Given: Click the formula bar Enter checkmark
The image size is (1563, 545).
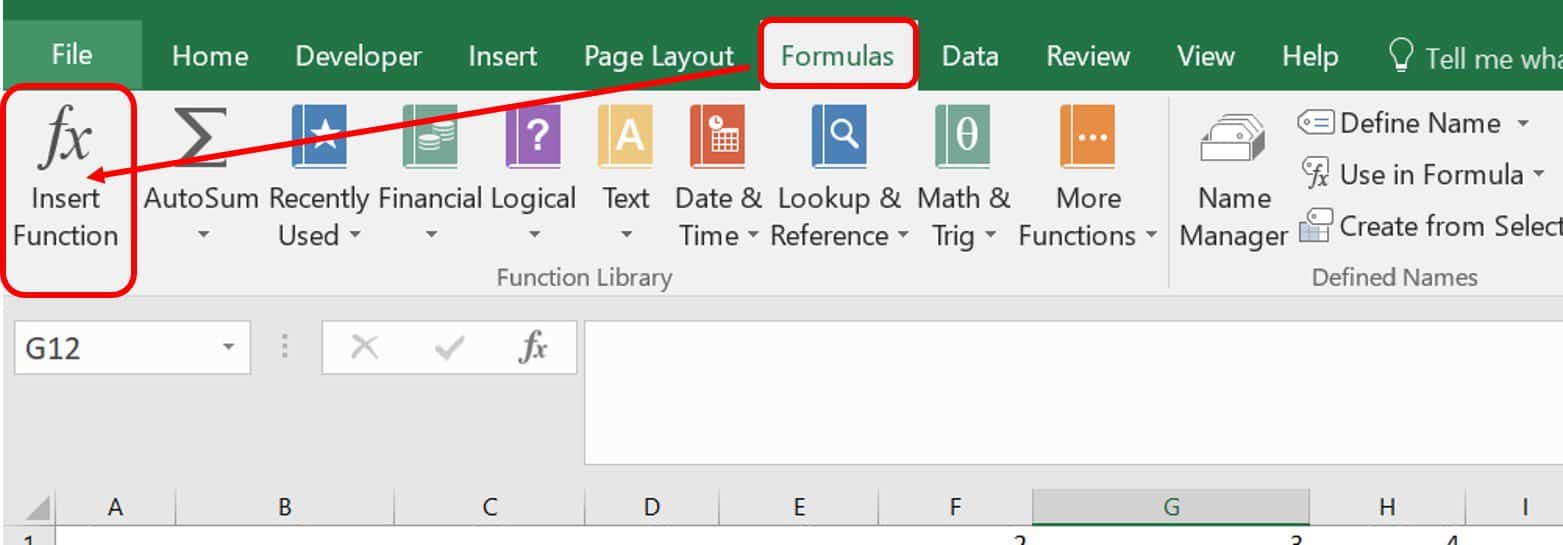Looking at the screenshot, I should [450, 349].
